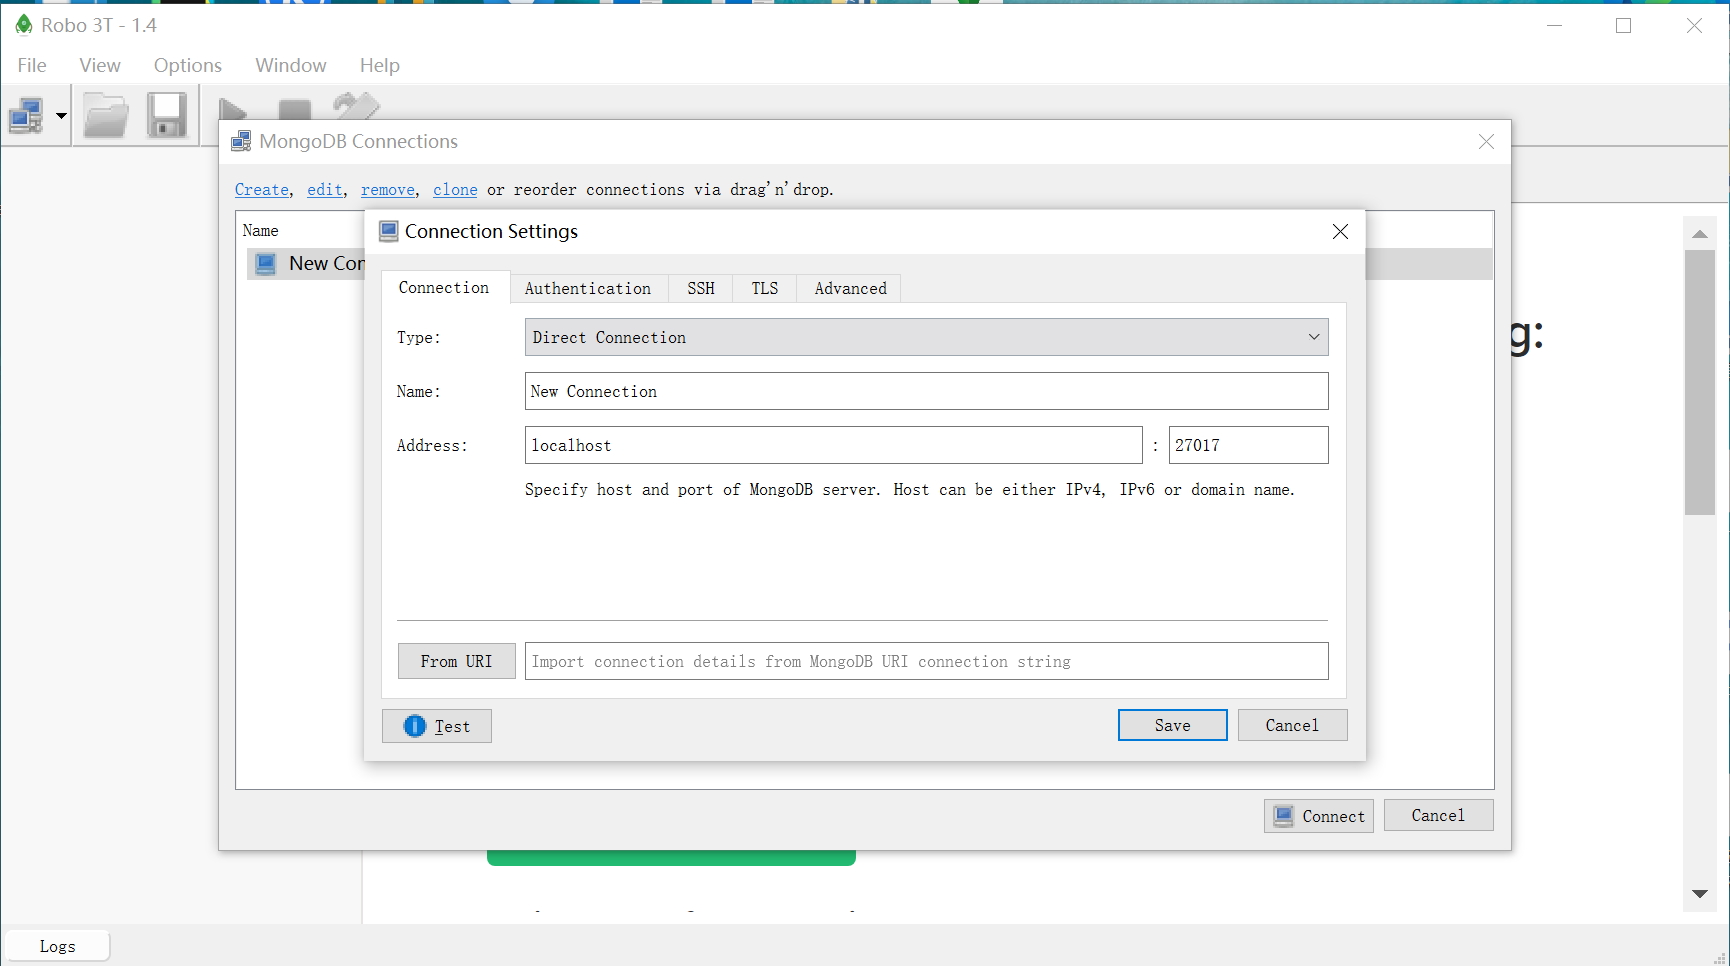Open the Type Direct Connection dropdown

[x=927, y=337]
